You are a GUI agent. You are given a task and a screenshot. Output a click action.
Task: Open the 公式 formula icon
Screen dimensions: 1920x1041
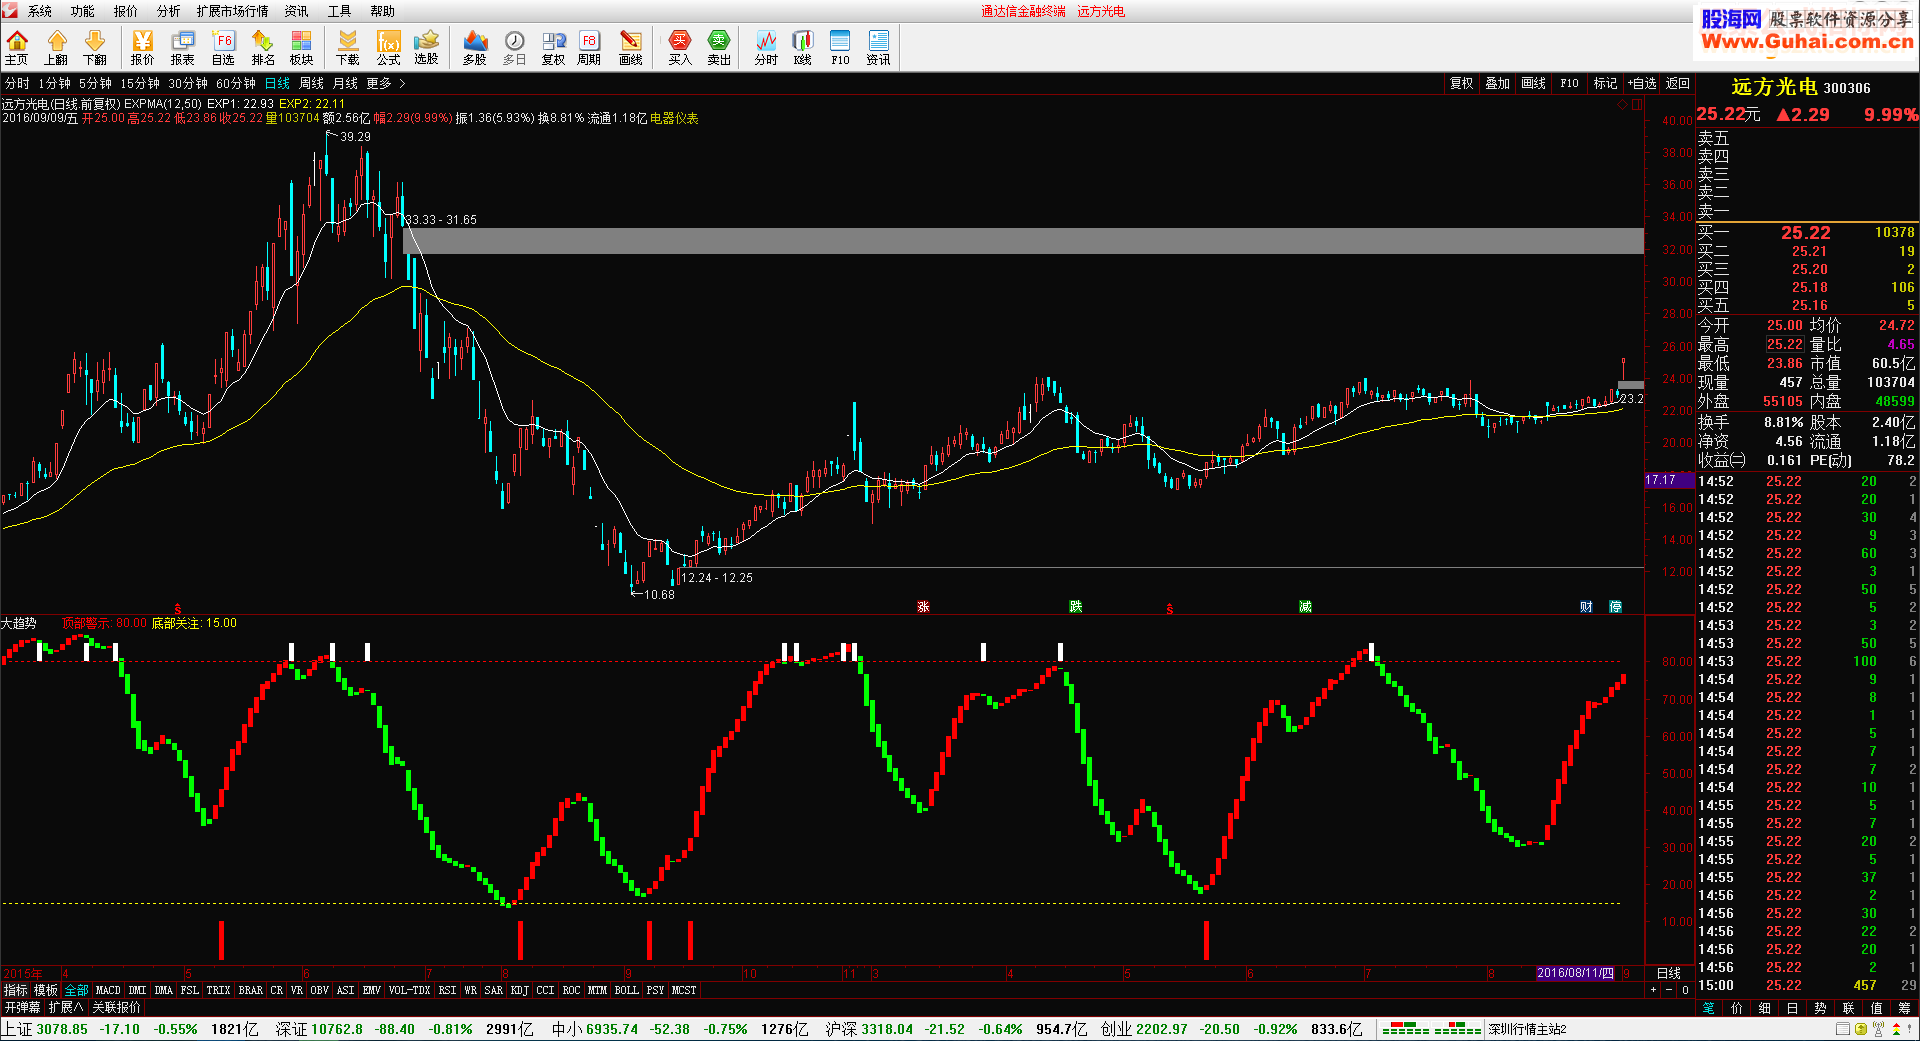pos(388,47)
